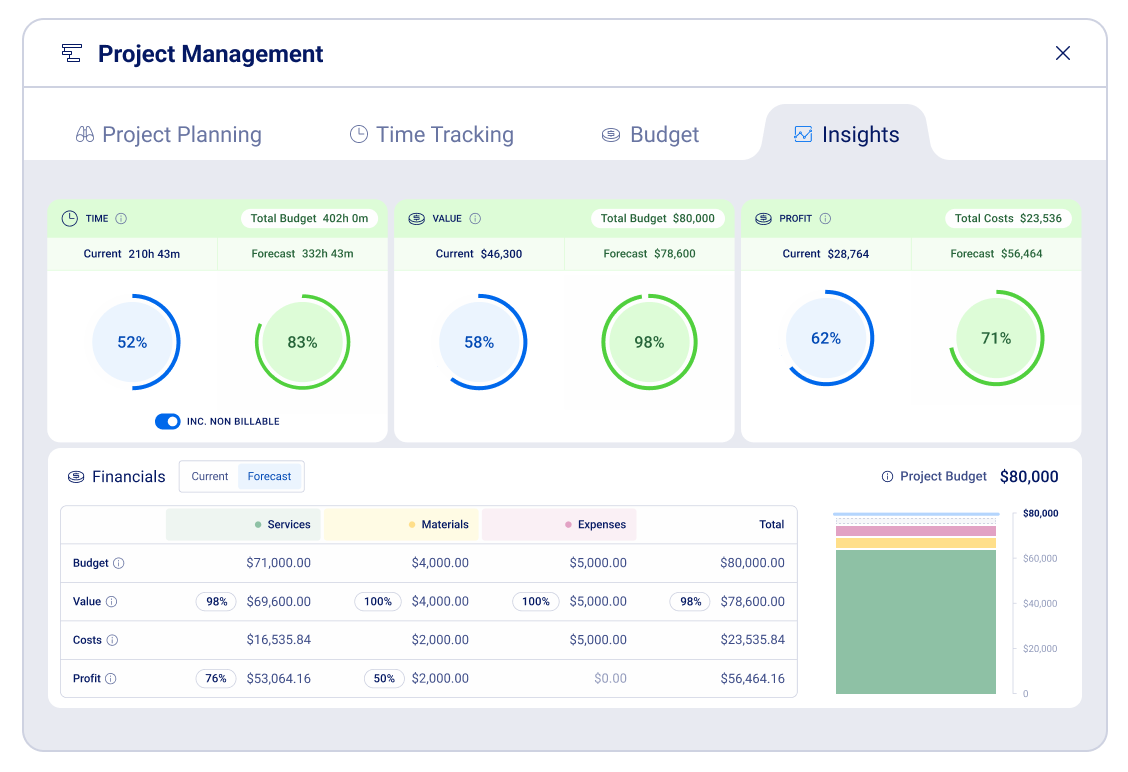Image resolution: width=1128 pixels, height=772 pixels.
Task: Click the info icon next to Budget row
Action: 119,563
